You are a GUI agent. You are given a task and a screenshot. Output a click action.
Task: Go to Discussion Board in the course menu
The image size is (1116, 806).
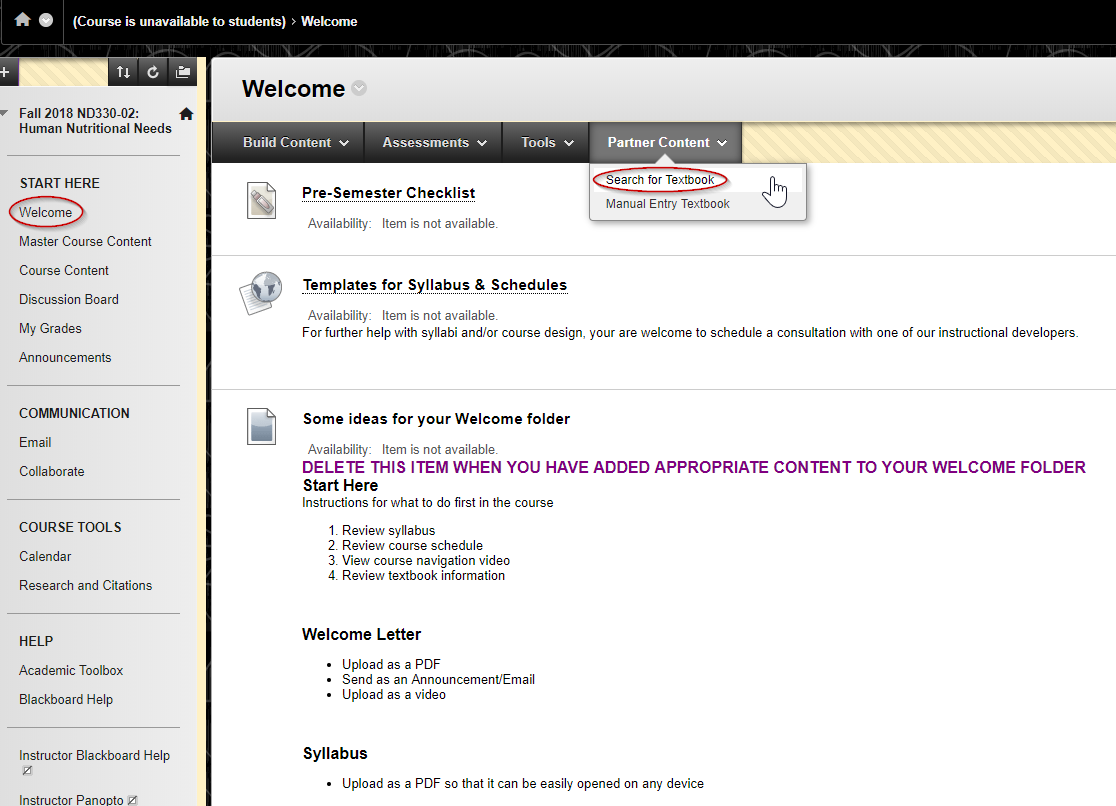68,299
